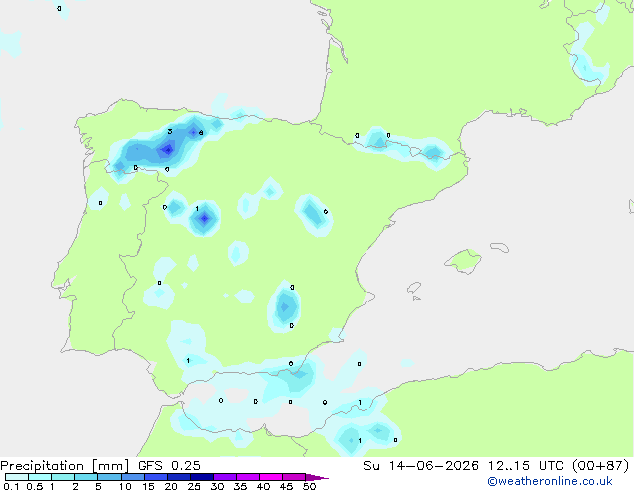Image resolution: width=634 pixels, height=490 pixels.
Task: Click the 15–20 mm legend swatch
Action: pos(155,477)
